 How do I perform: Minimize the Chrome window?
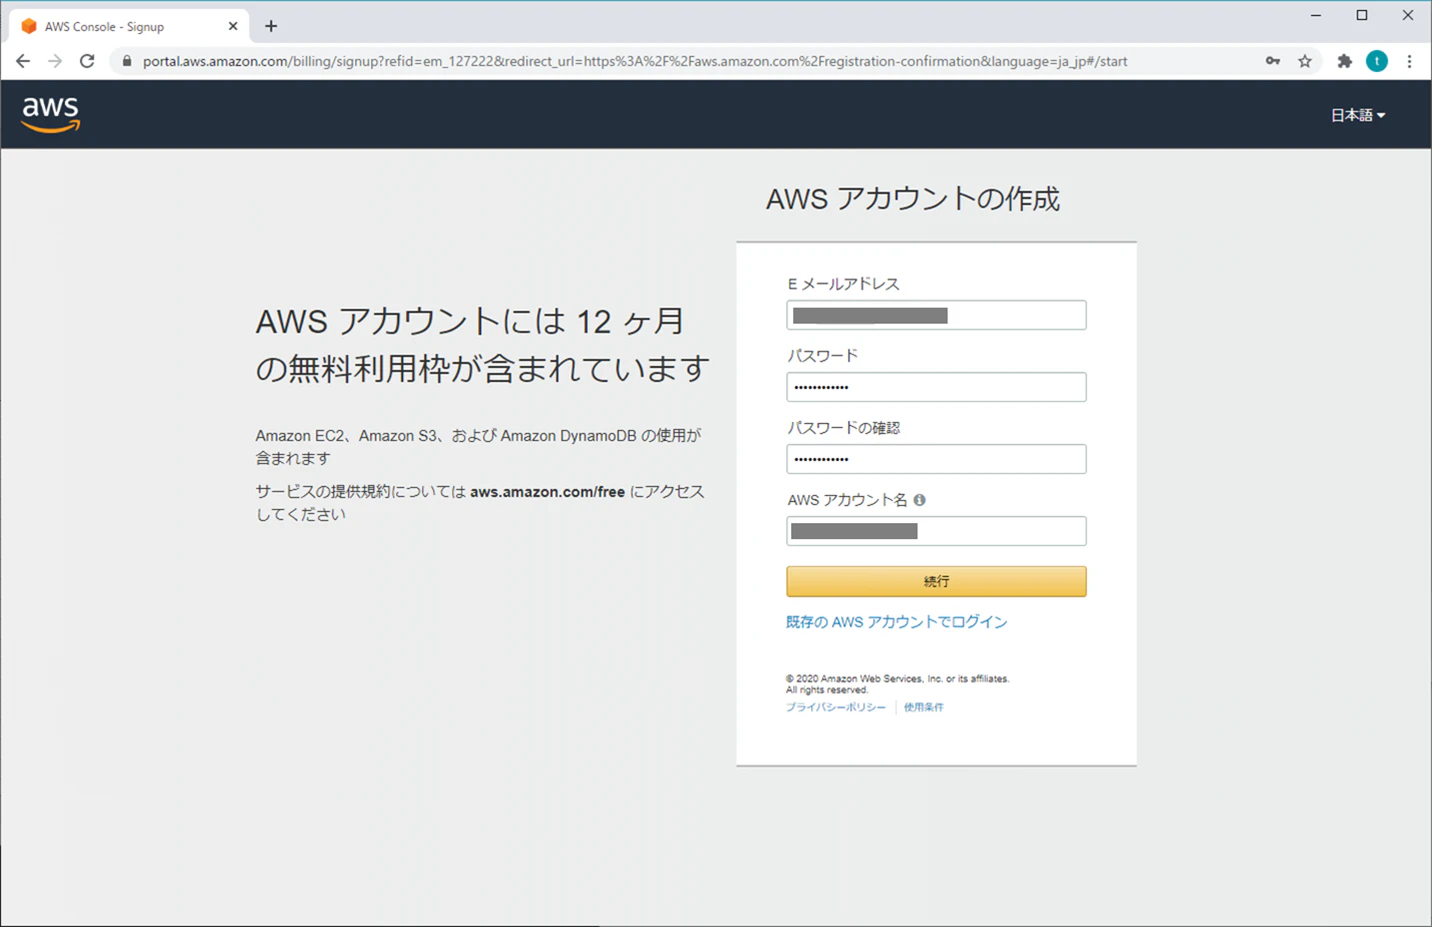pyautogui.click(x=1316, y=15)
